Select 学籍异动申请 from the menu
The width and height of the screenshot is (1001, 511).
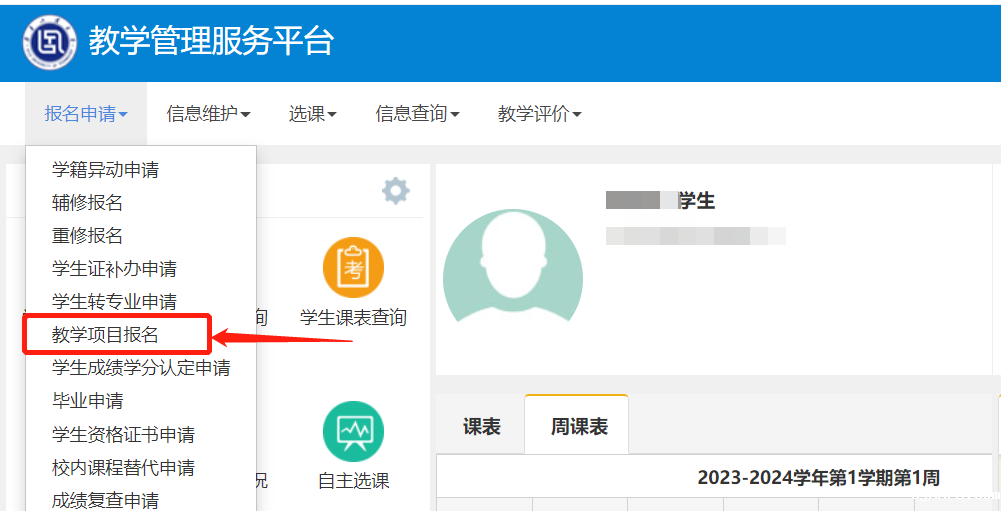click(105, 170)
